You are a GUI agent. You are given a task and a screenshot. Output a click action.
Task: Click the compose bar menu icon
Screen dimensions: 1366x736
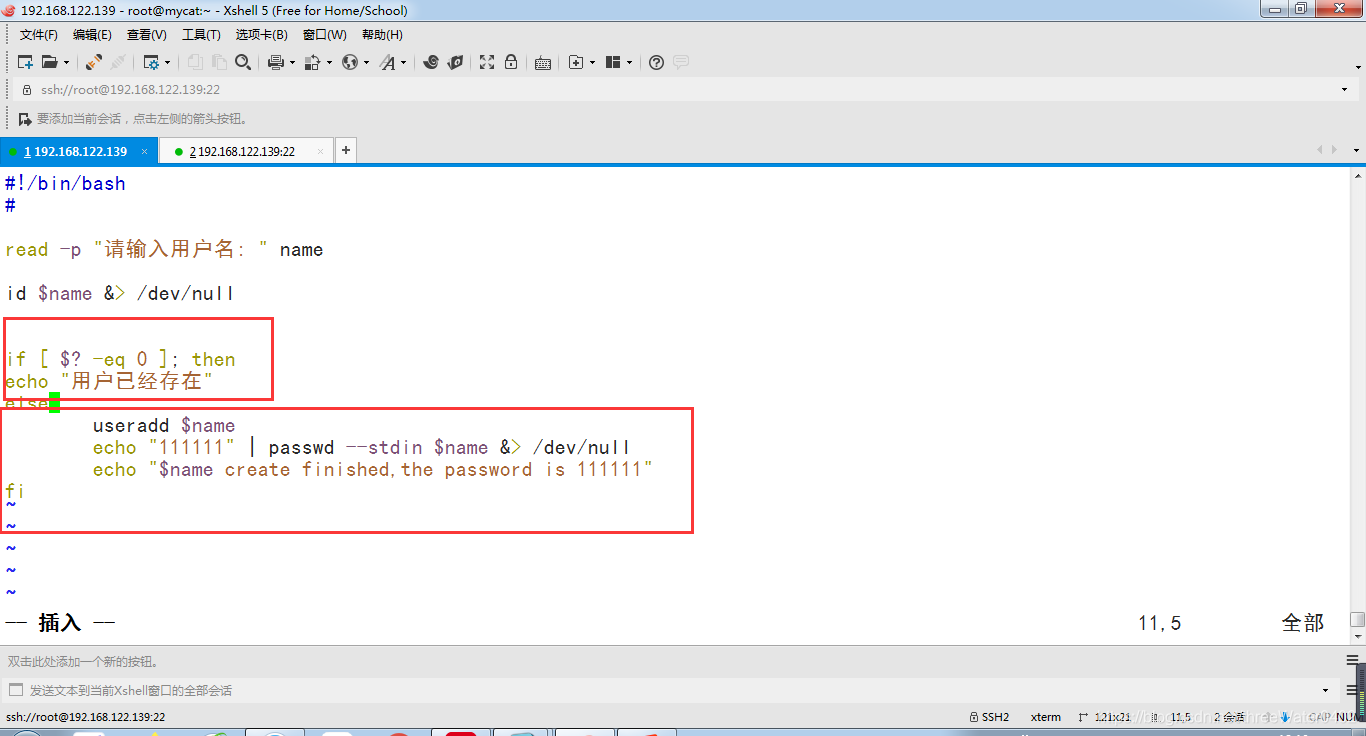[1351, 690]
